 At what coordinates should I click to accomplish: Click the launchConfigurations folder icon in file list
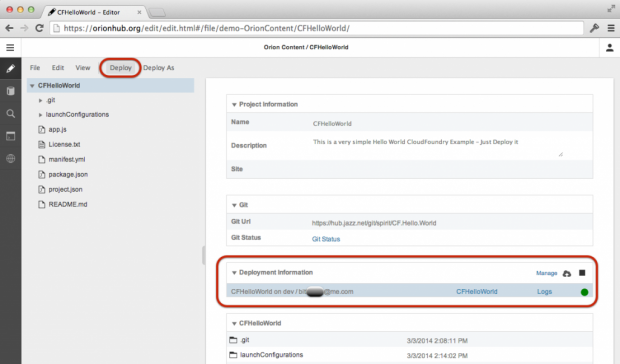coord(233,355)
